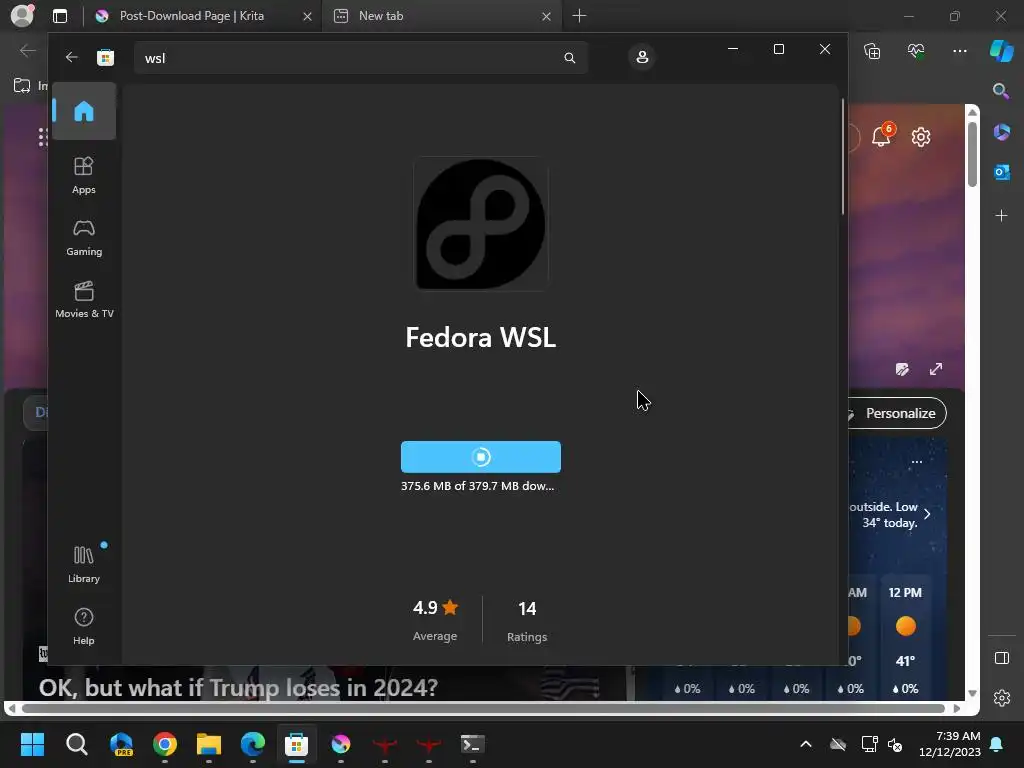The width and height of the screenshot is (1024, 768).
Task: Open Edge Settings and more menu
Action: (x=959, y=50)
